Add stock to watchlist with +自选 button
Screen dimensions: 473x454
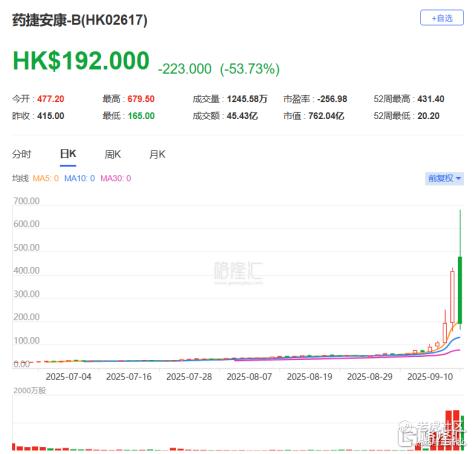click(441, 18)
